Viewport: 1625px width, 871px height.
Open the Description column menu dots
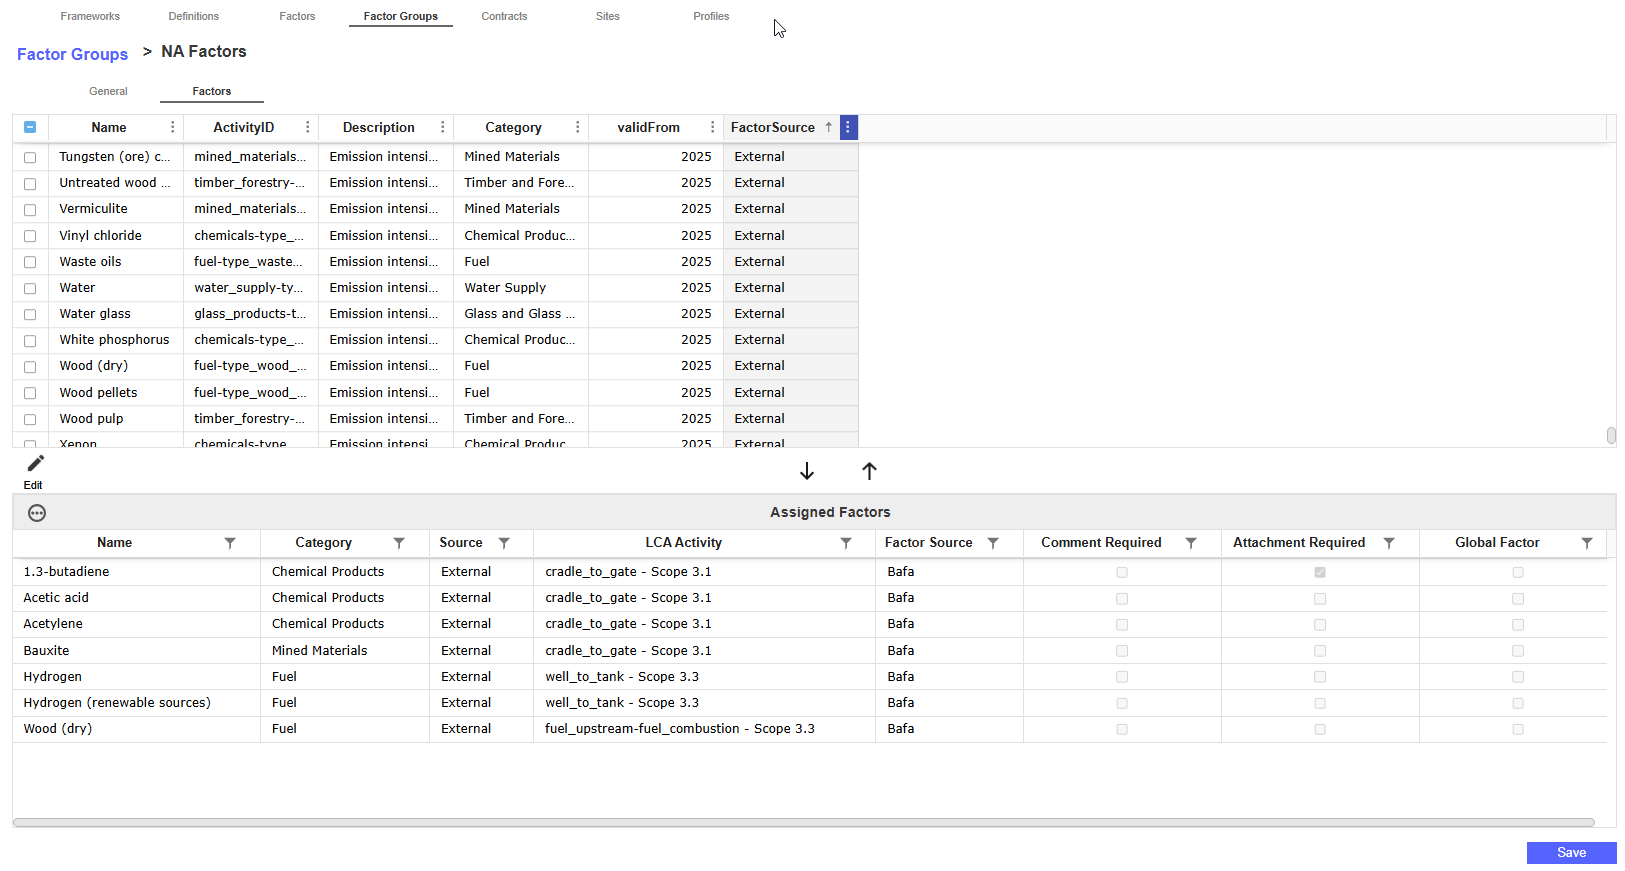443,127
